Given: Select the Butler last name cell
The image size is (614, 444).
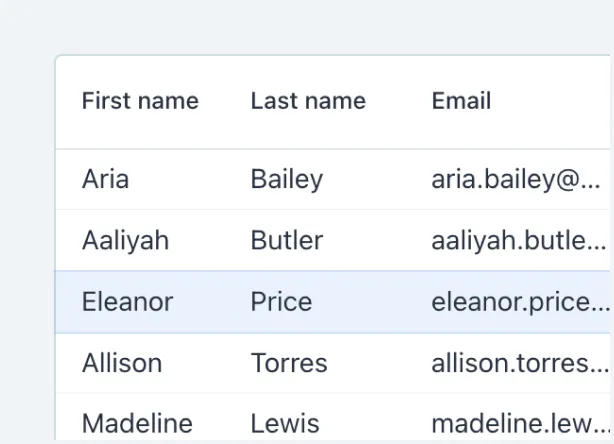Looking at the screenshot, I should (287, 241).
